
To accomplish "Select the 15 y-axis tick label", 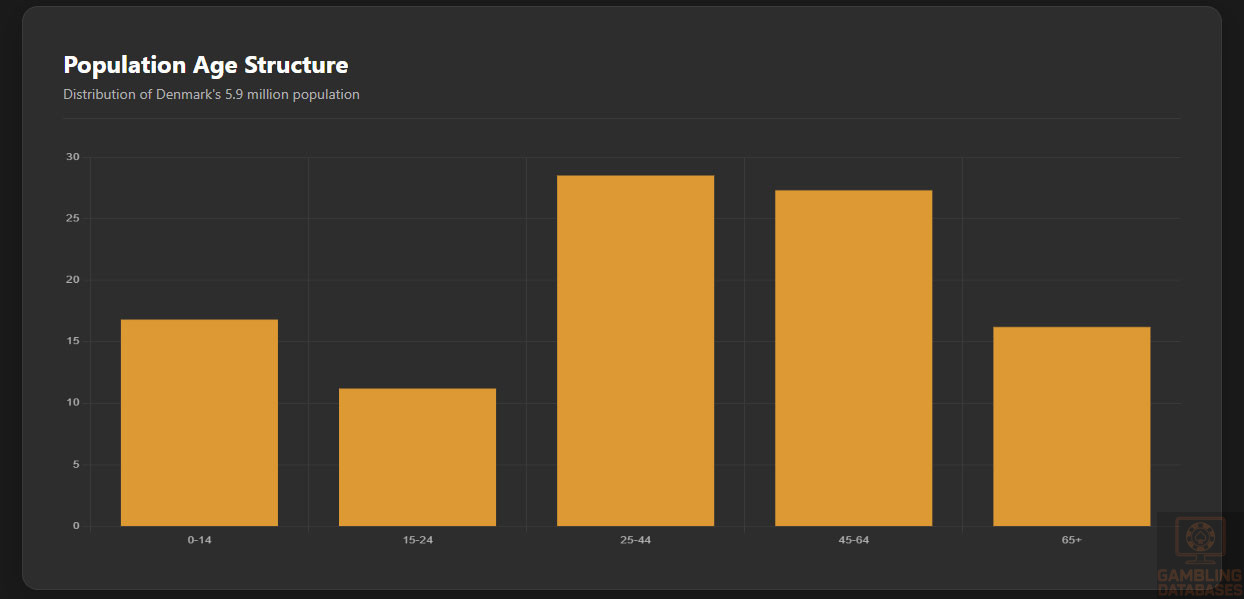I will coord(72,341).
